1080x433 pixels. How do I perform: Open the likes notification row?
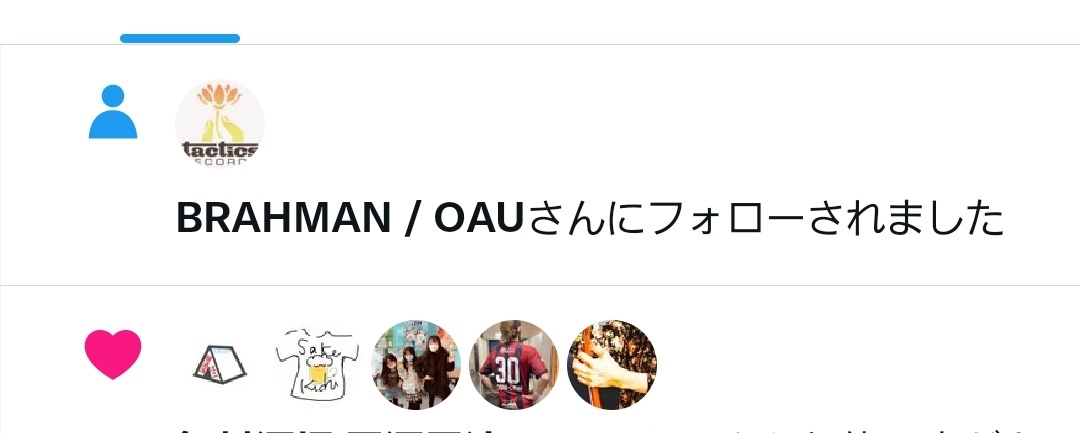(x=540, y=359)
